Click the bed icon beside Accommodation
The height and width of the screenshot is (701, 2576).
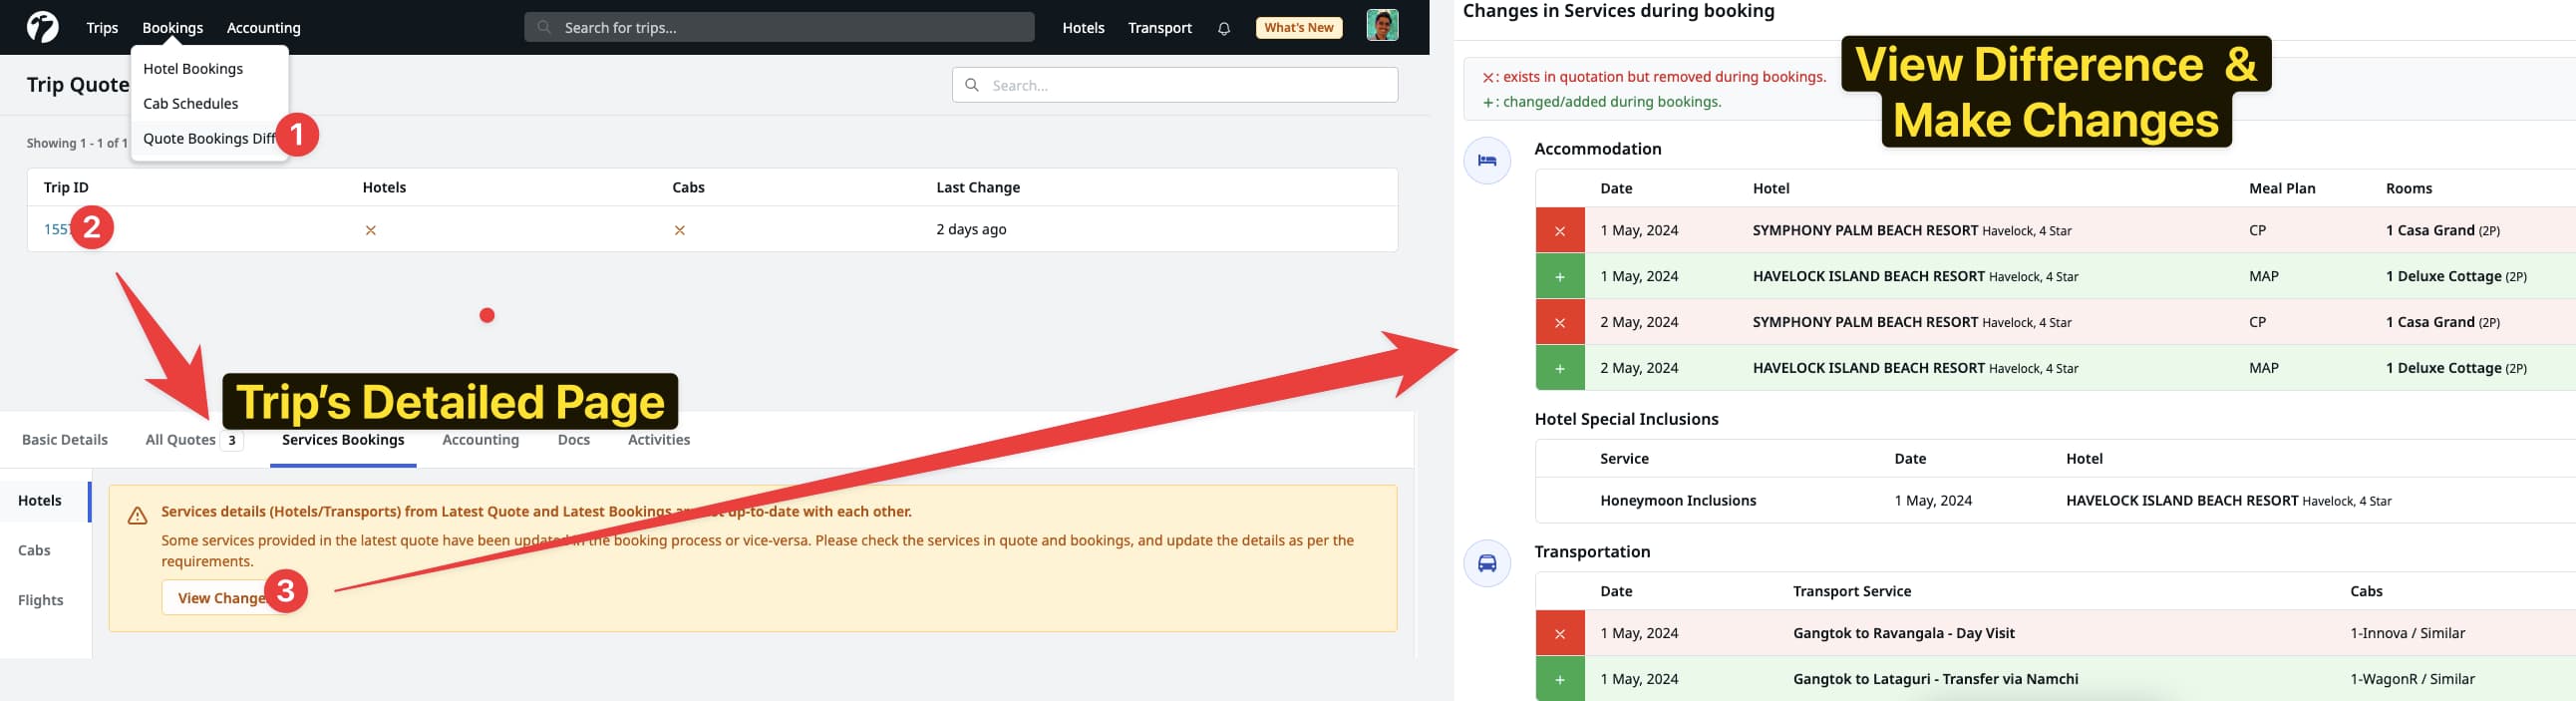(x=1486, y=160)
